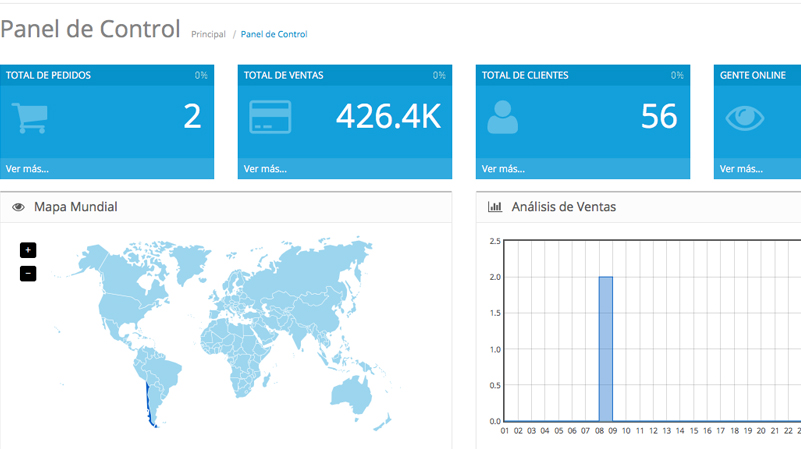Open Ver más under Total de Pedidos

coord(27,169)
